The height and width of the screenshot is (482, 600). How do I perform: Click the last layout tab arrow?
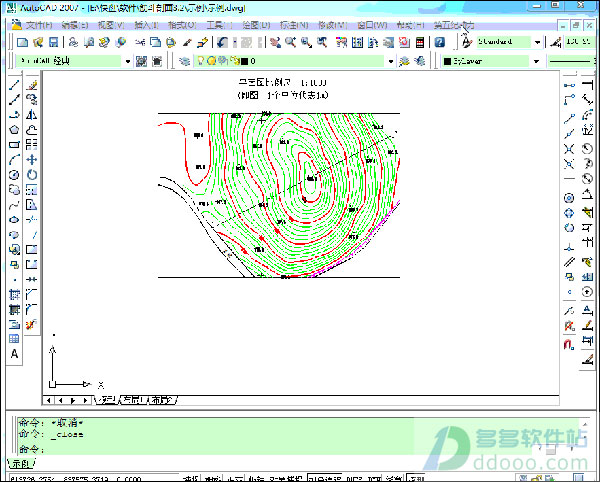[86, 400]
